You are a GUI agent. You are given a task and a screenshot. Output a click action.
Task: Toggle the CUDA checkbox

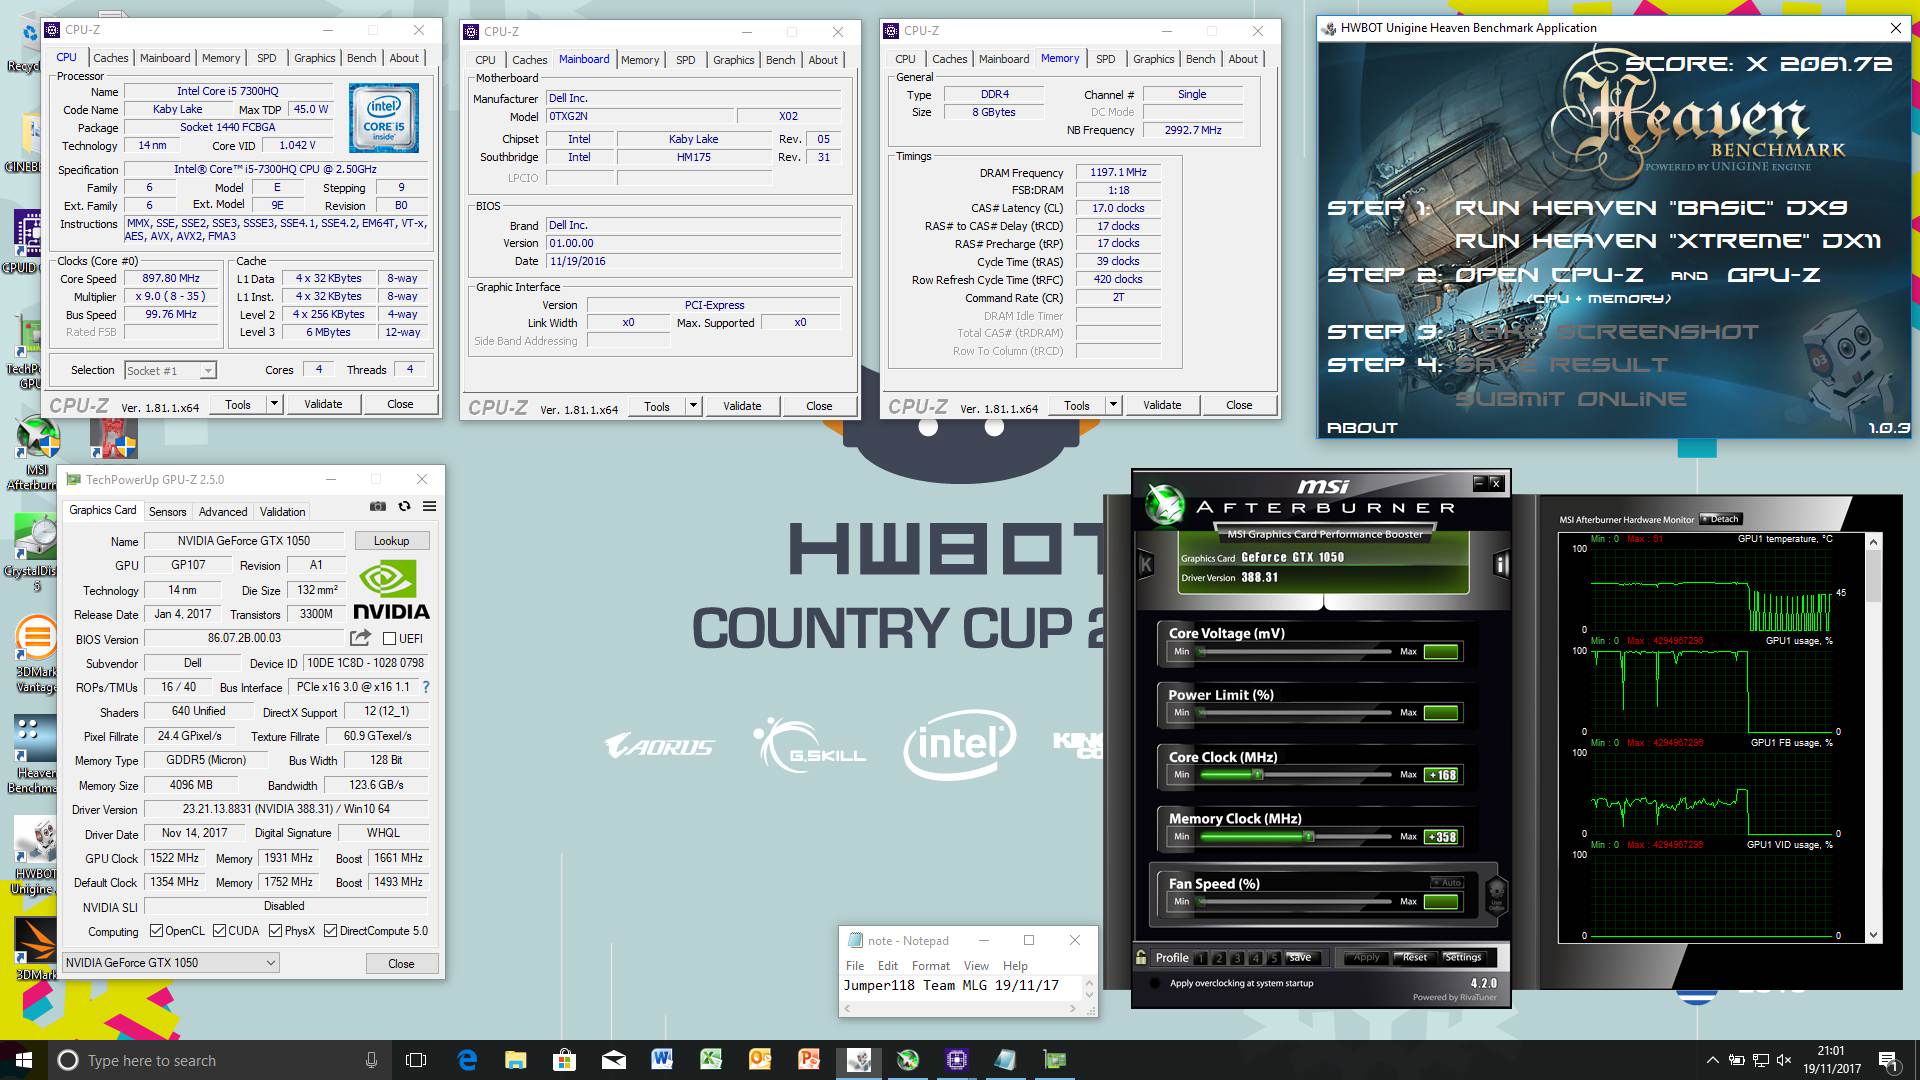[x=219, y=931]
